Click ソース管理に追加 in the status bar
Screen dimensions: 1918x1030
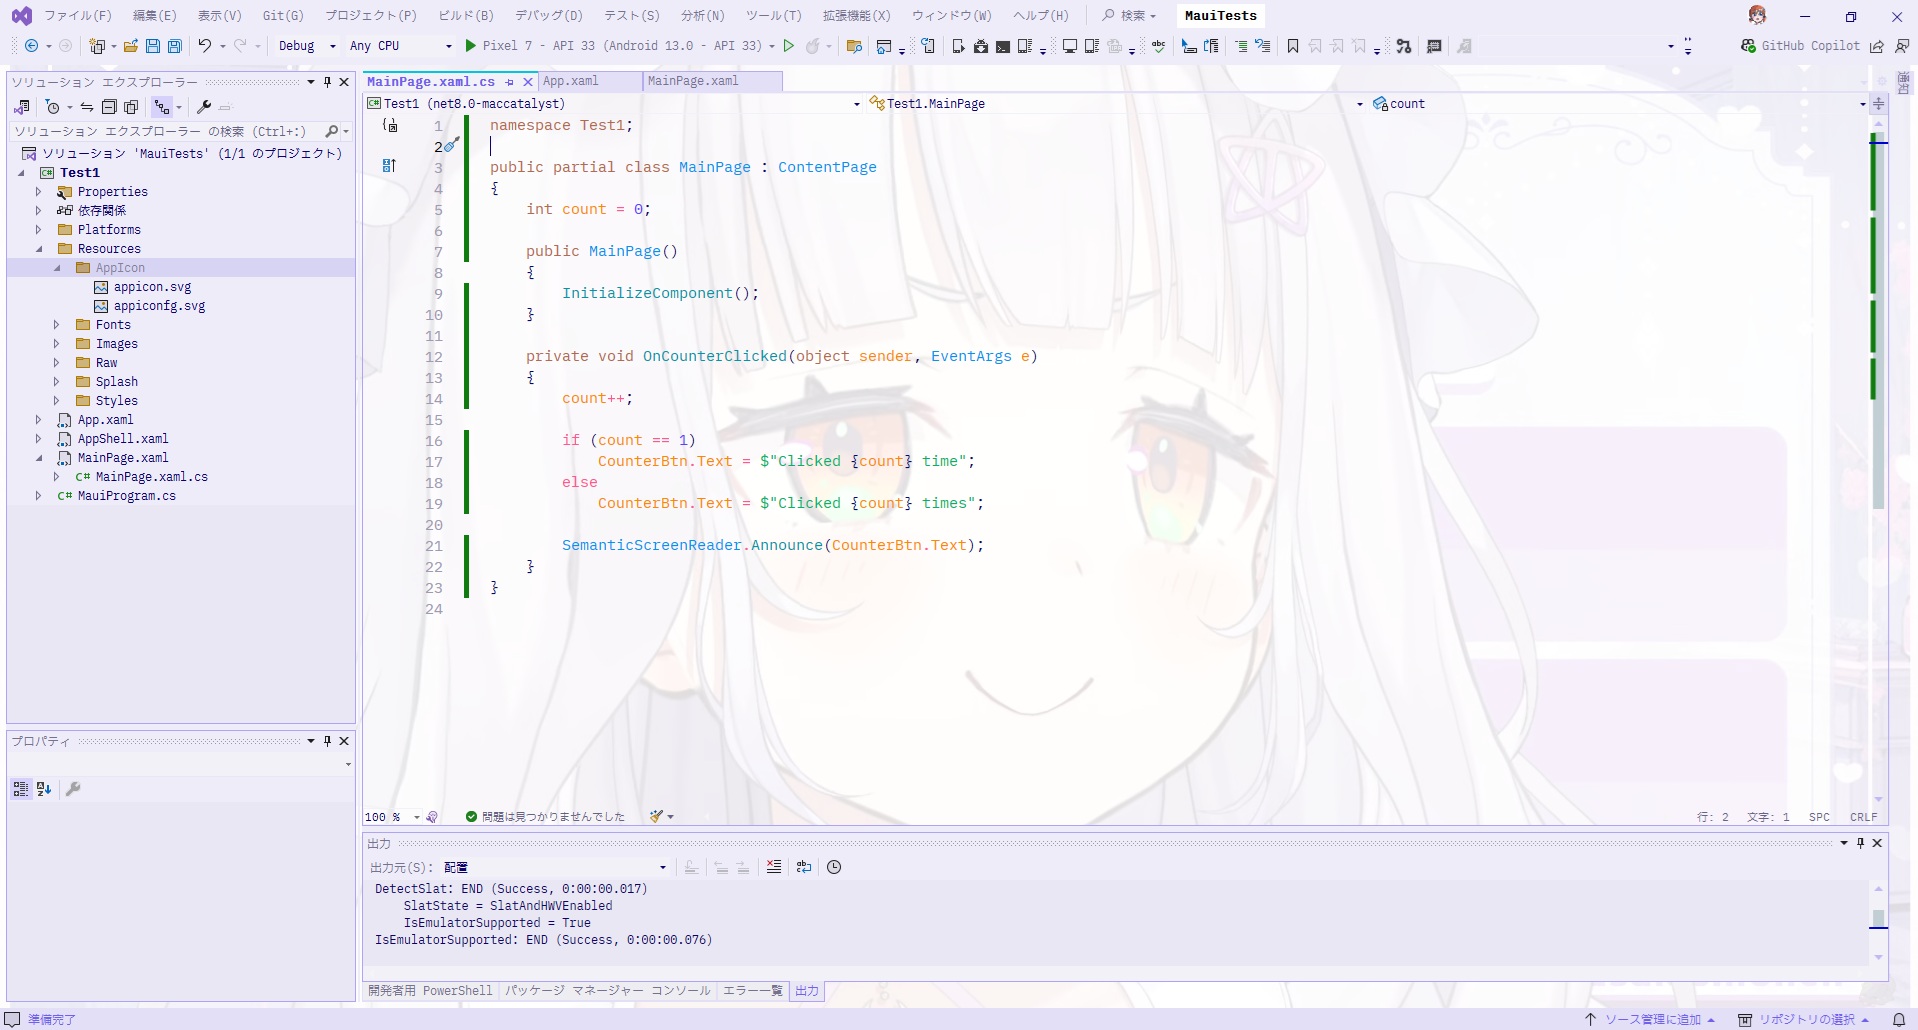(1652, 1018)
